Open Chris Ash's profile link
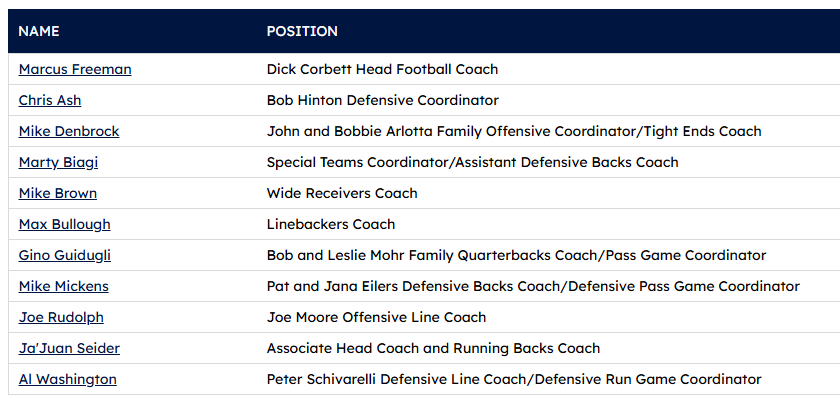840x404 pixels. (x=50, y=100)
